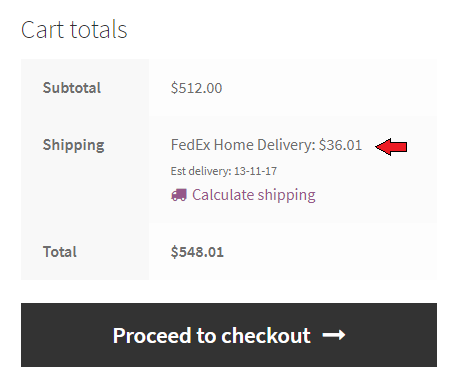Image resolution: width=463 pixels, height=391 pixels.
Task: Click the word Home in shipping method
Action: [234, 145]
